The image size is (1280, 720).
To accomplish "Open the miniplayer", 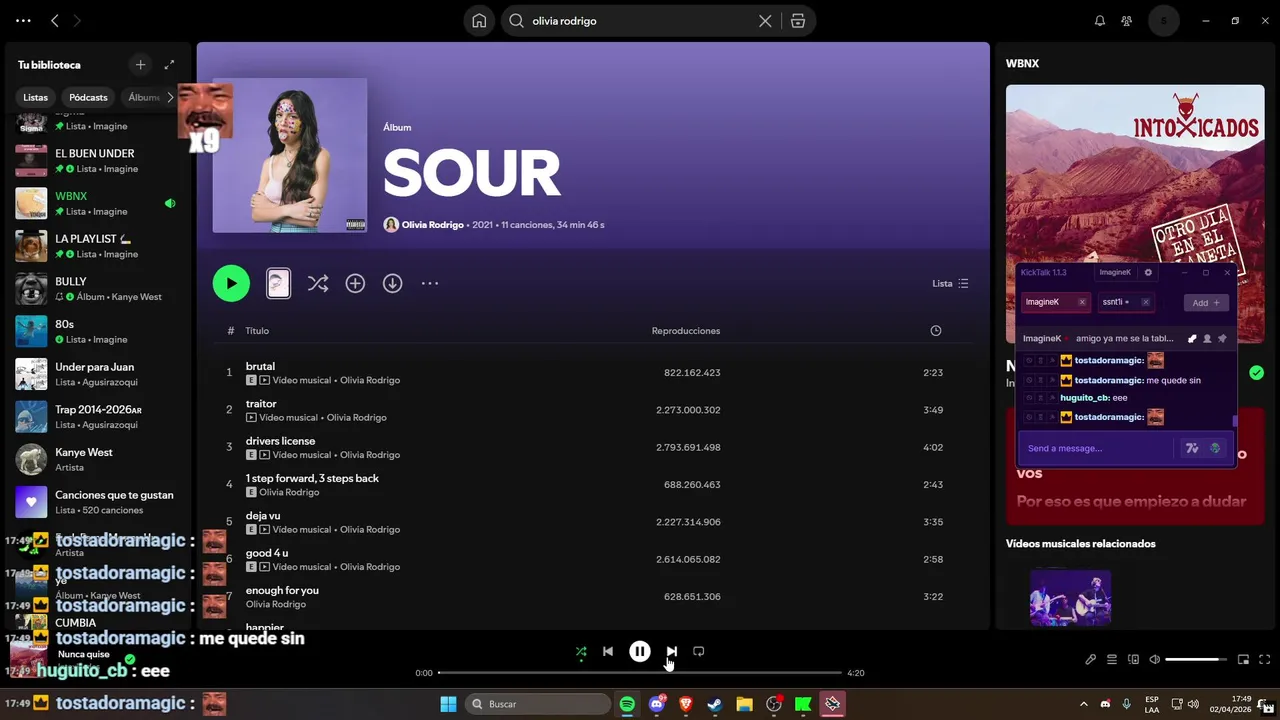I will (1243, 659).
